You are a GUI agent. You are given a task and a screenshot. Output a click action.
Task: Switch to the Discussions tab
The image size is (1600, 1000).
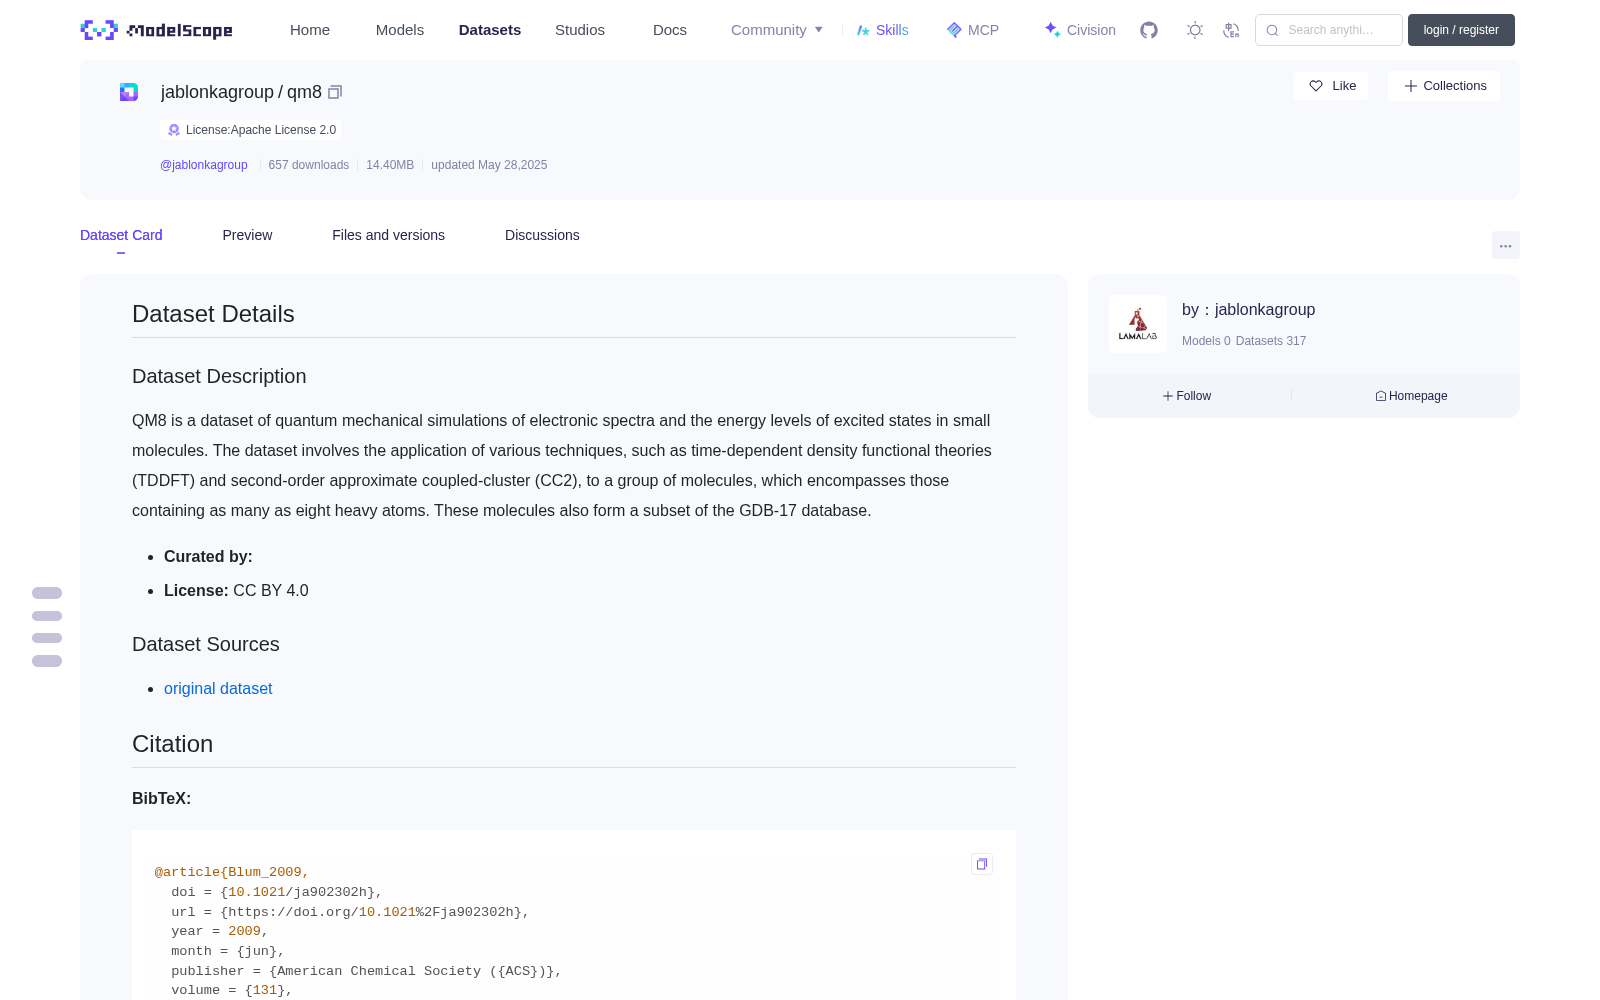coord(542,235)
